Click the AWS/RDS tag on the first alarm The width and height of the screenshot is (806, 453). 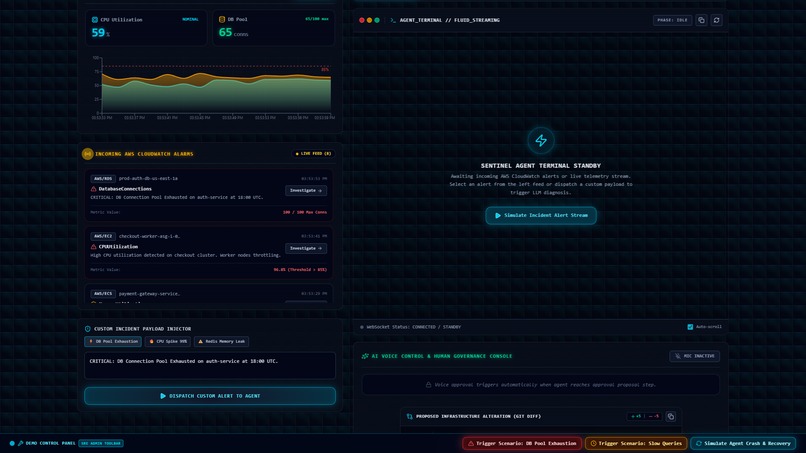[103, 178]
